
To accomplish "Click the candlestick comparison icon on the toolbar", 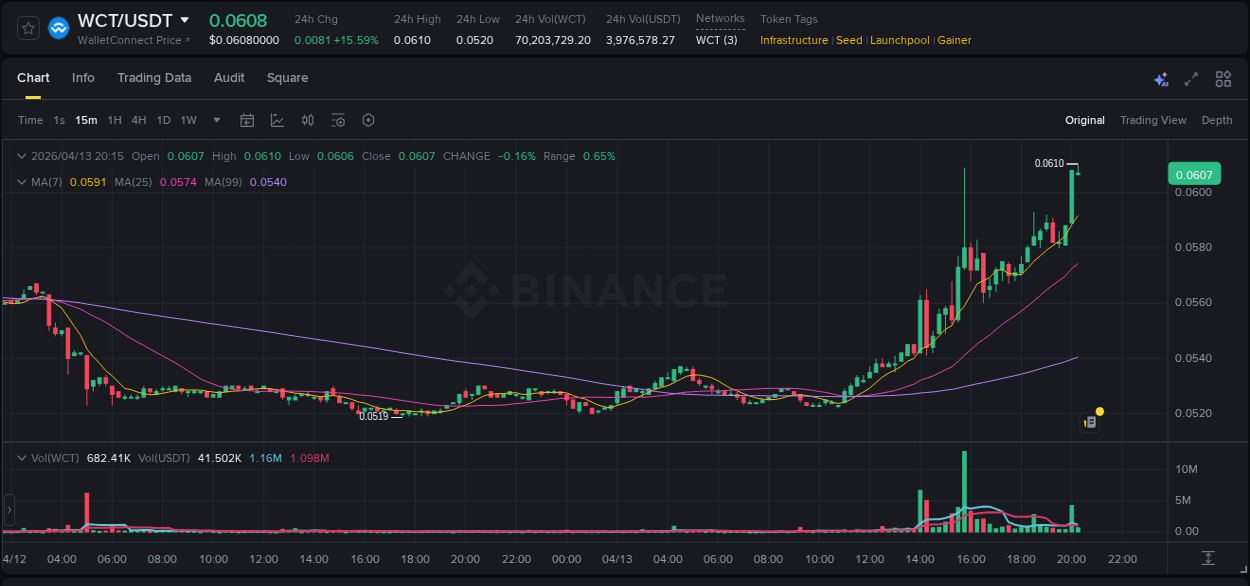I will click(307, 120).
